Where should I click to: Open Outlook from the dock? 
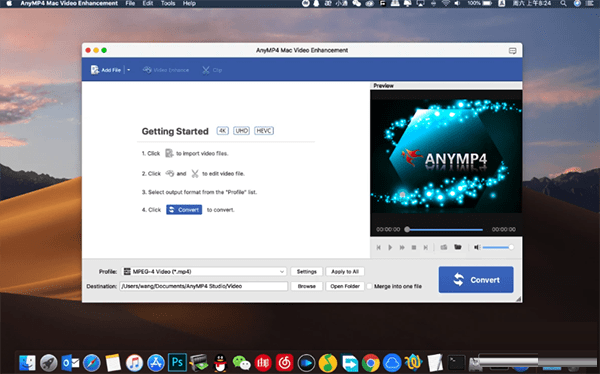pos(70,363)
